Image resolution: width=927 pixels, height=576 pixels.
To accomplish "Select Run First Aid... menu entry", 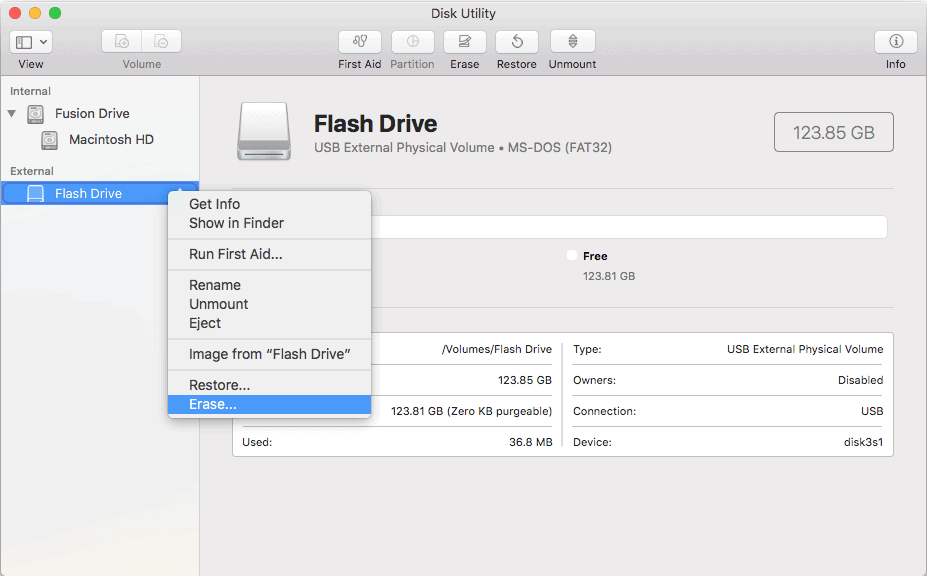I will (x=270, y=254).
